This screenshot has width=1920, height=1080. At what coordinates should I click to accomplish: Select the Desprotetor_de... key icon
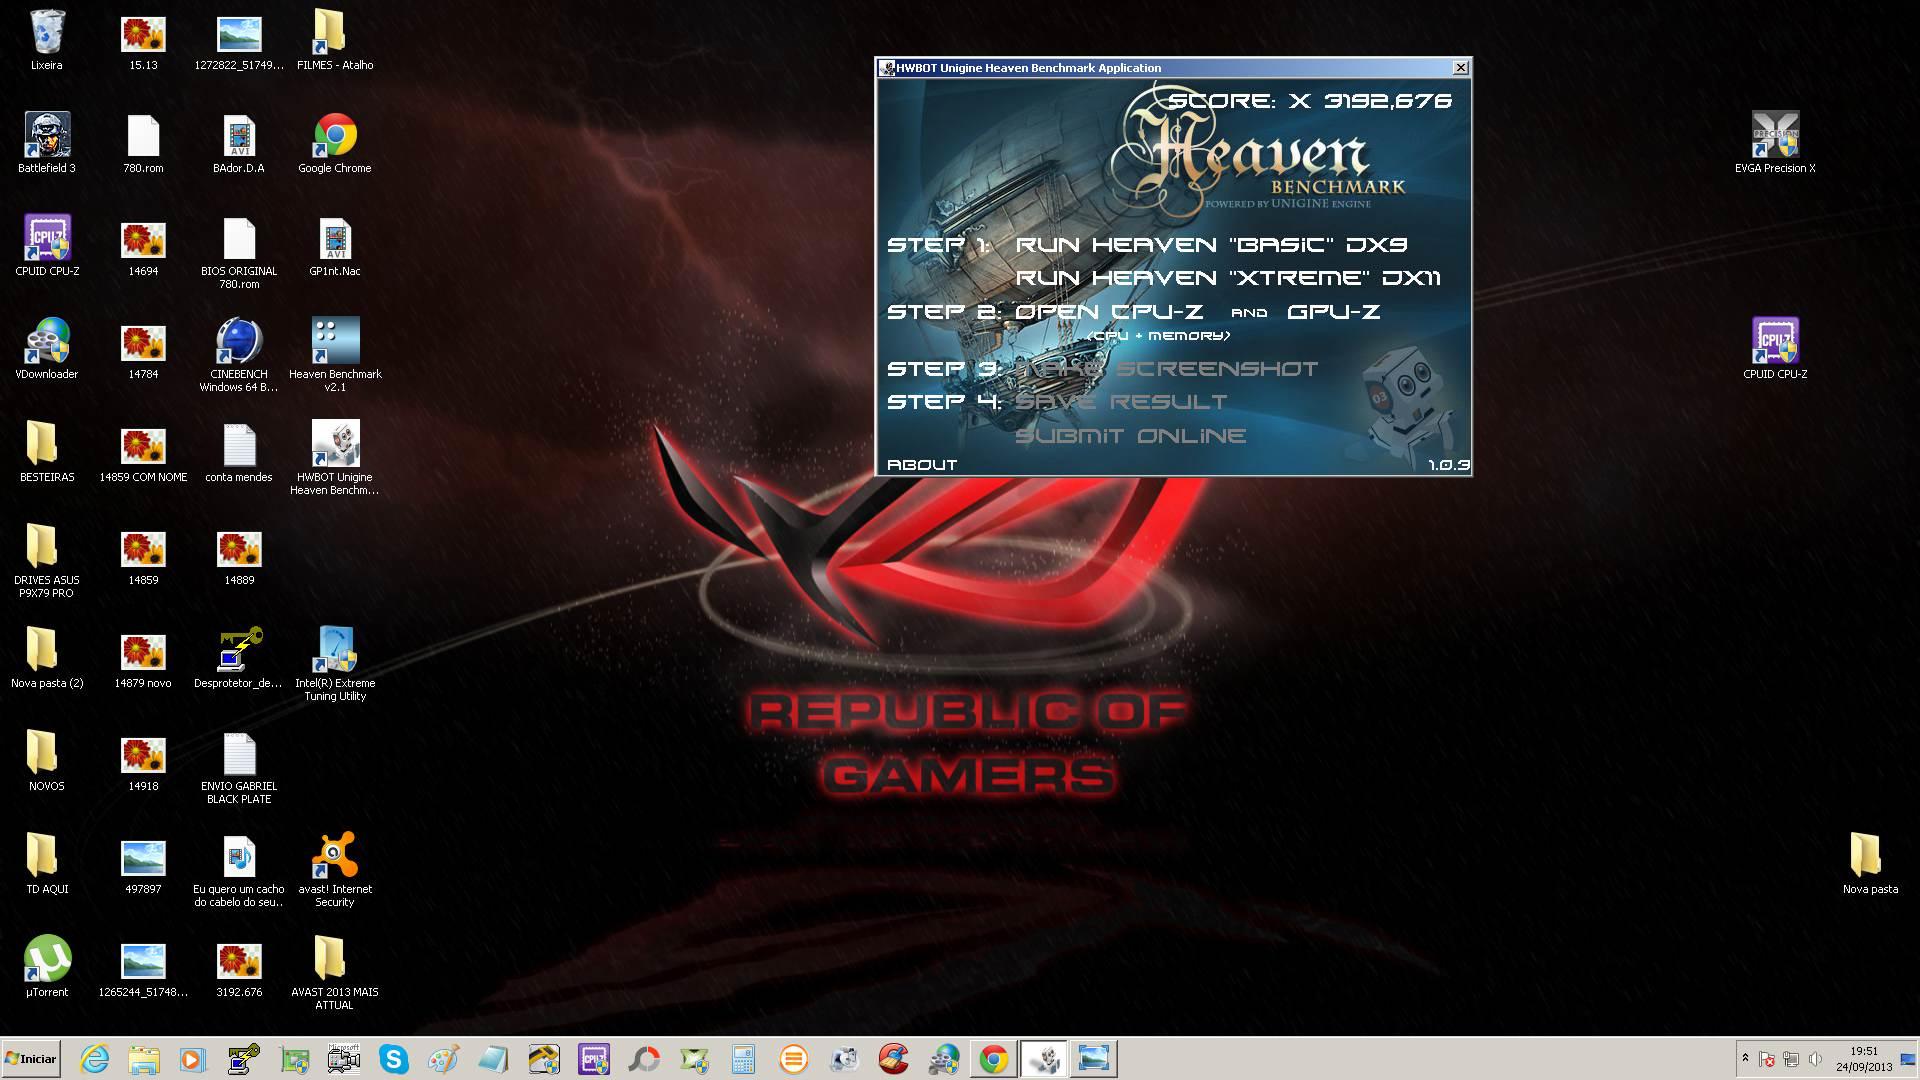click(238, 658)
